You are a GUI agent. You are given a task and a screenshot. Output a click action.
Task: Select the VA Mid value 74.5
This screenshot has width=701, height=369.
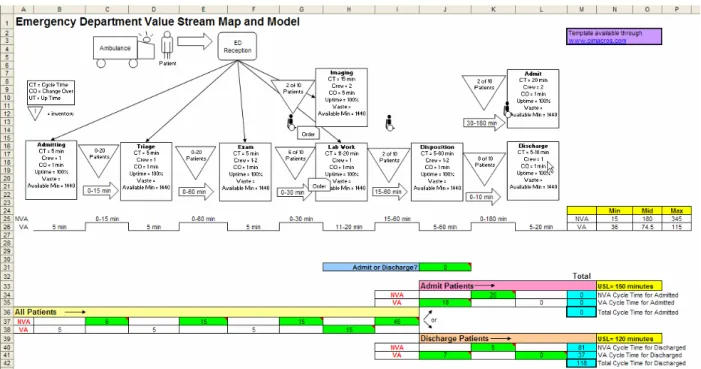coord(647,227)
